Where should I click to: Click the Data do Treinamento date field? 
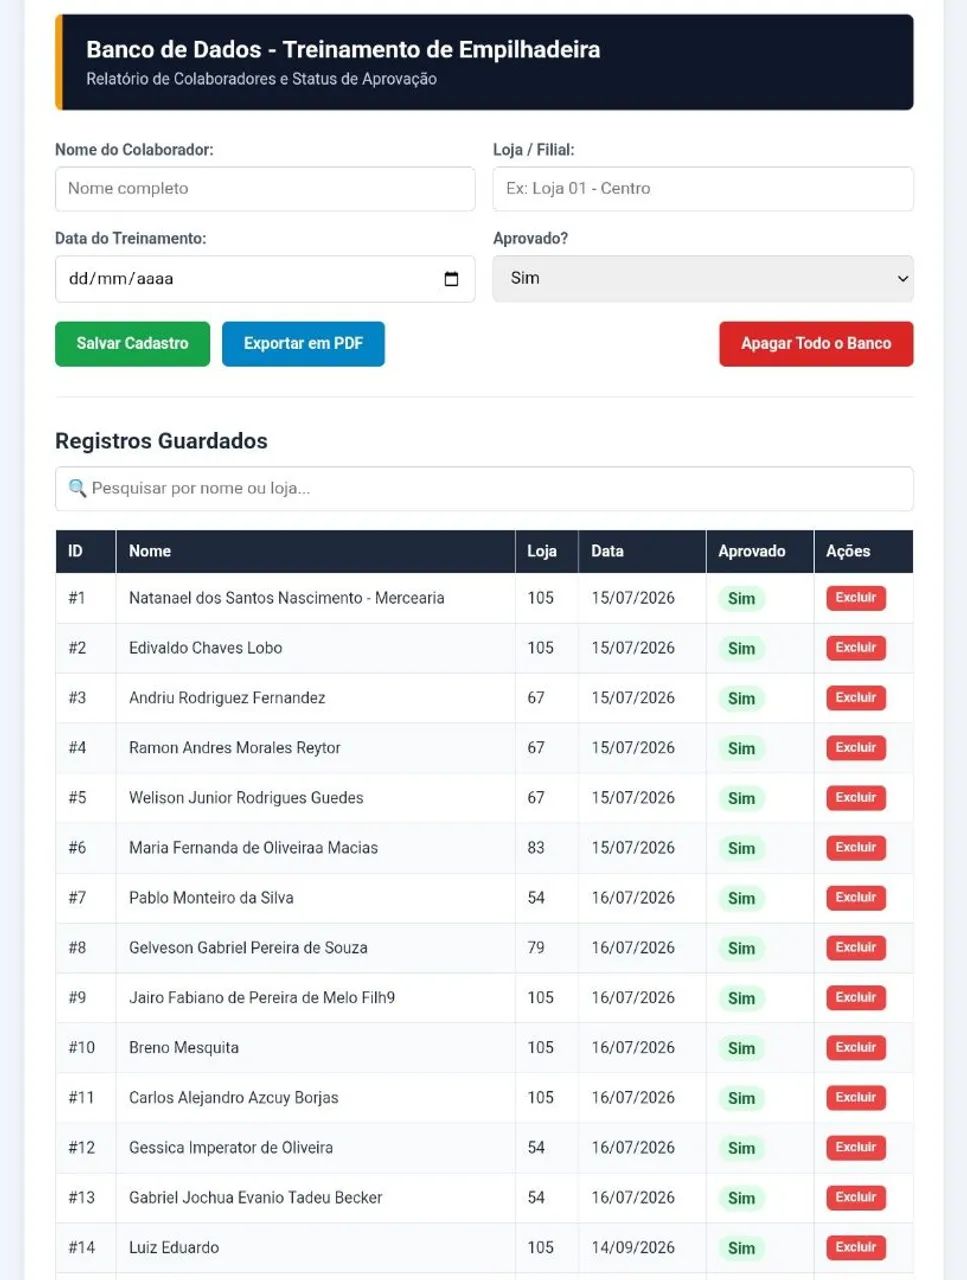coord(265,279)
